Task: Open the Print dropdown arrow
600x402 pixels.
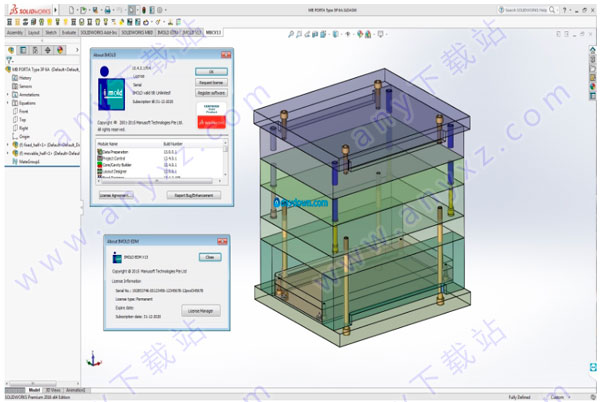Action: pyautogui.click(x=113, y=10)
